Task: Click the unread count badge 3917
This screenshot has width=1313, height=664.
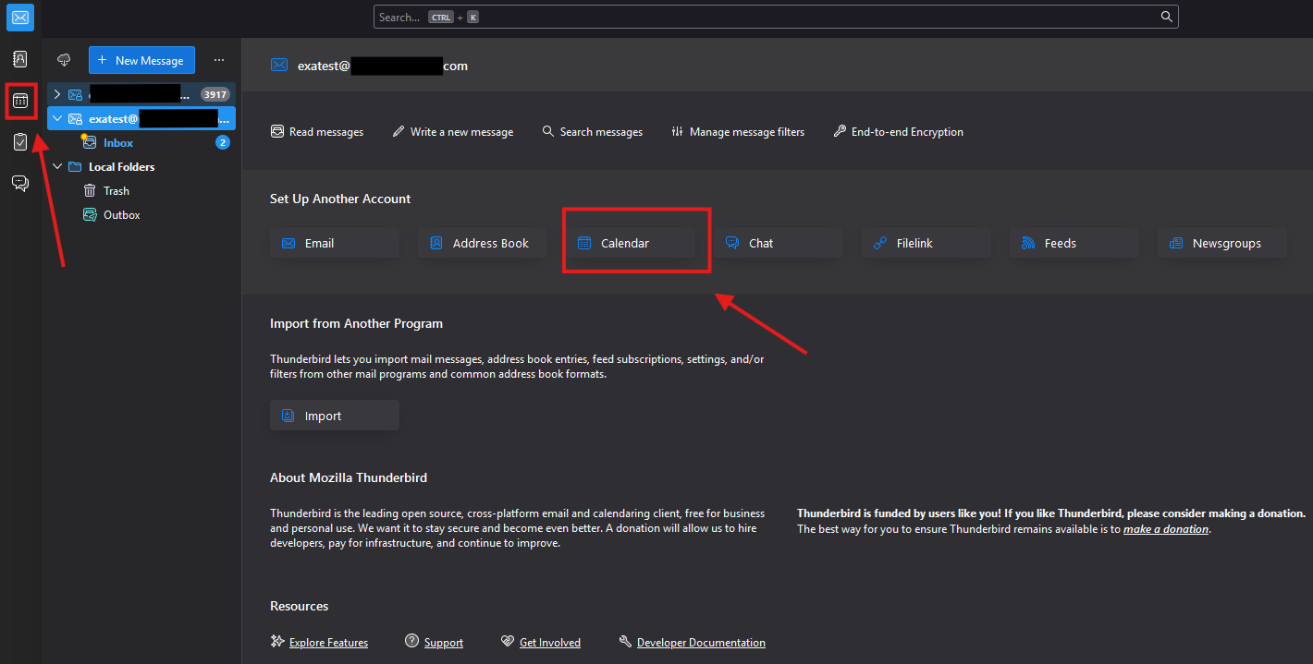Action: point(215,94)
